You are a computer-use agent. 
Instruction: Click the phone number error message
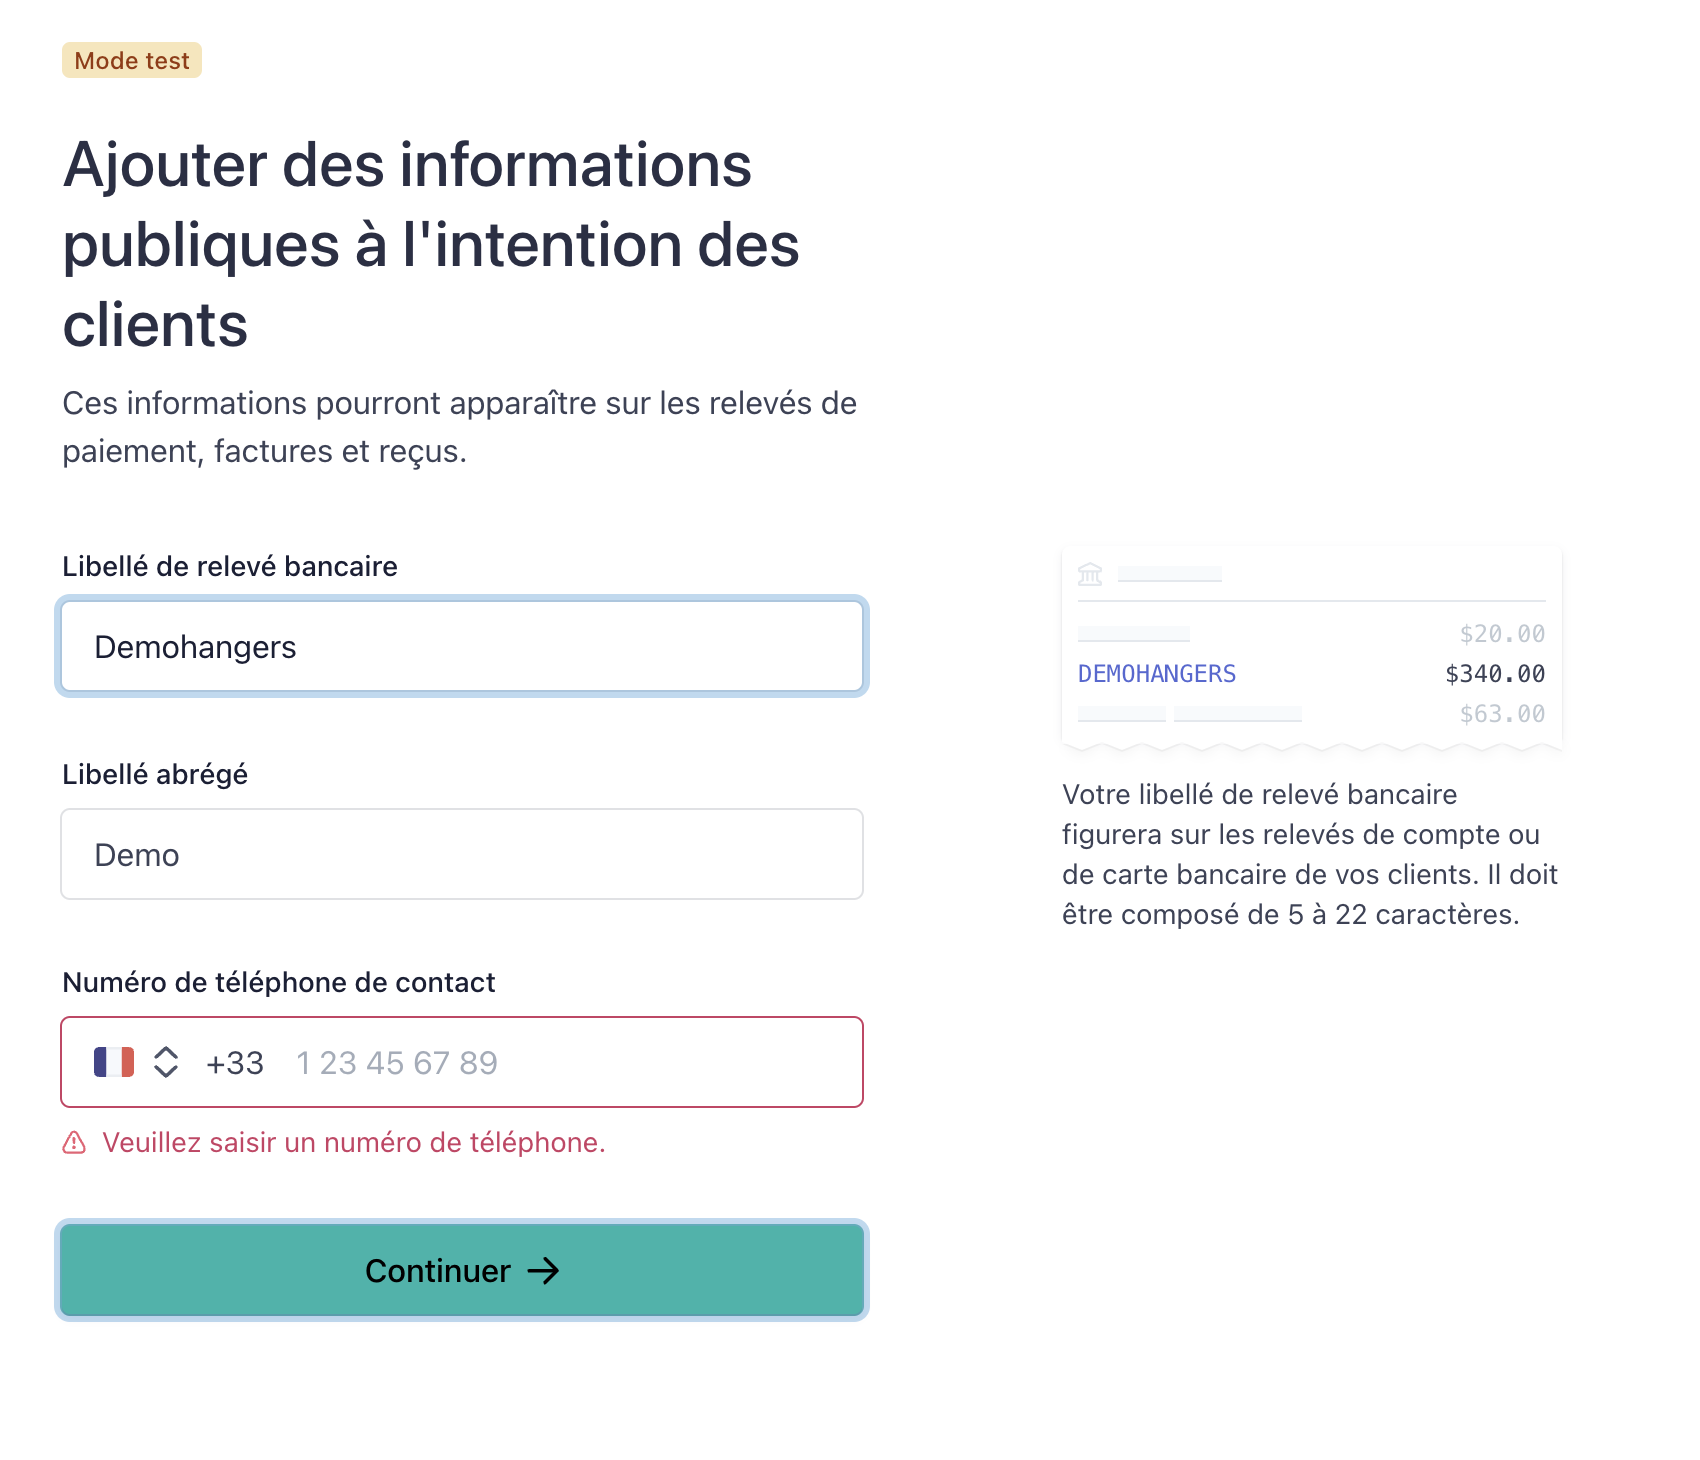pyautogui.click(x=354, y=1142)
